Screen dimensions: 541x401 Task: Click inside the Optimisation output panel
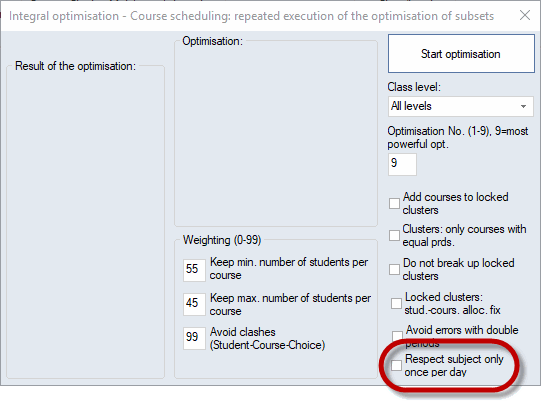tap(276, 136)
